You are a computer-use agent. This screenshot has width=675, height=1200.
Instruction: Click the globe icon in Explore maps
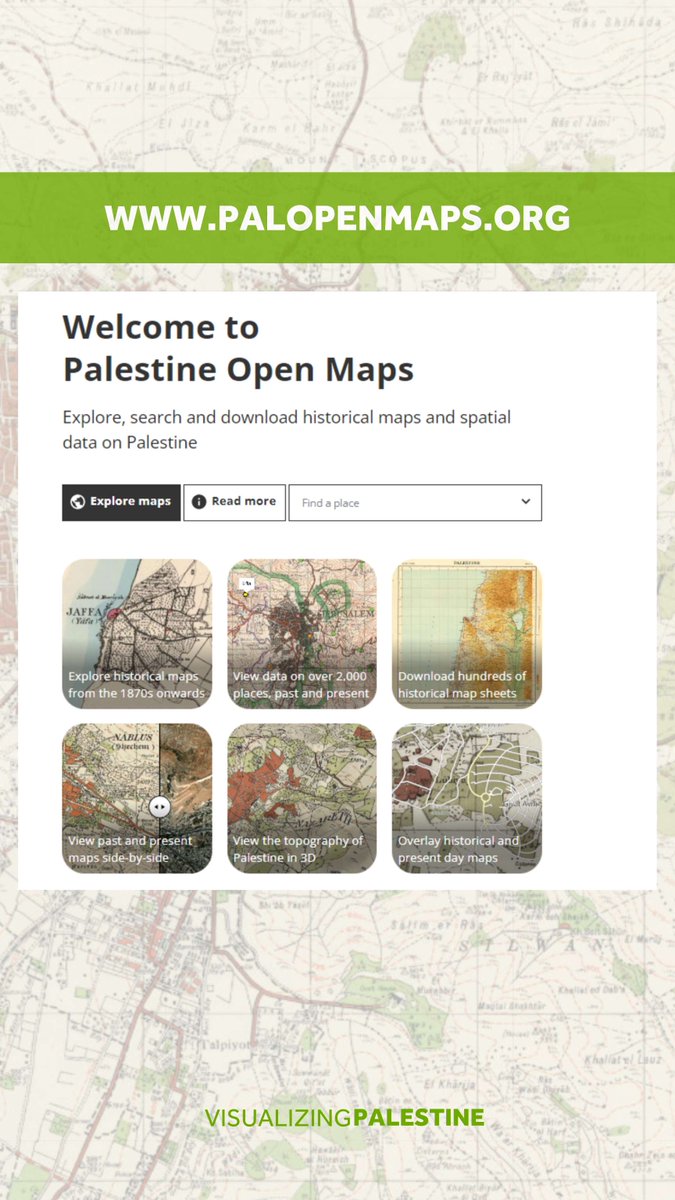tap(78, 502)
